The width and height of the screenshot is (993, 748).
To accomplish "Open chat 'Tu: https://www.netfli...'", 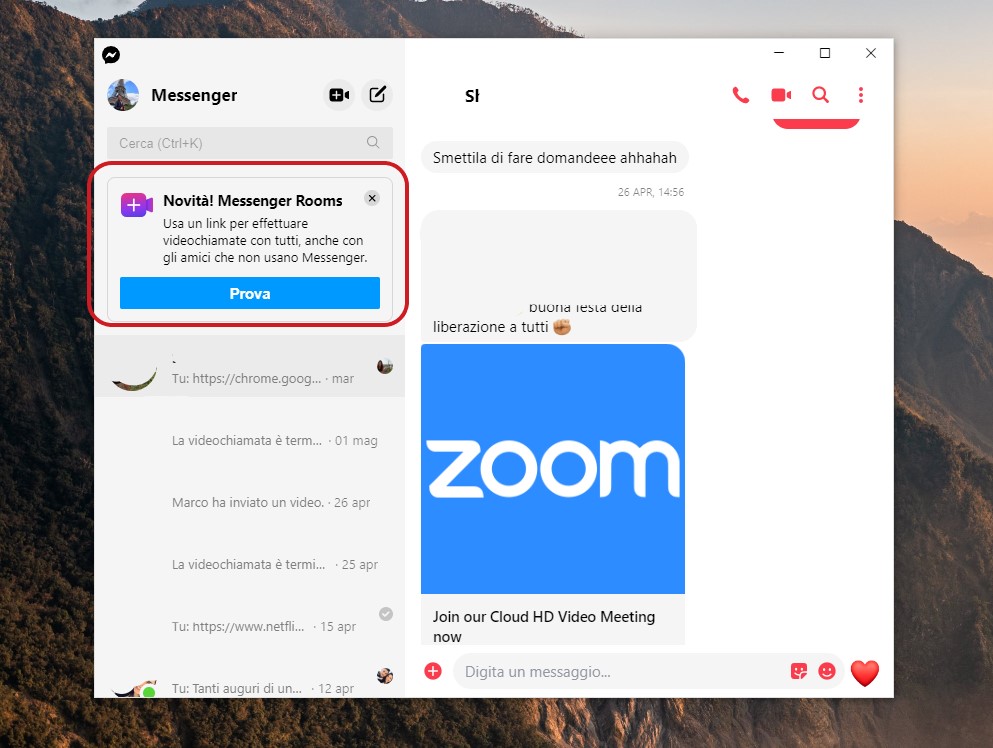I will 250,614.
